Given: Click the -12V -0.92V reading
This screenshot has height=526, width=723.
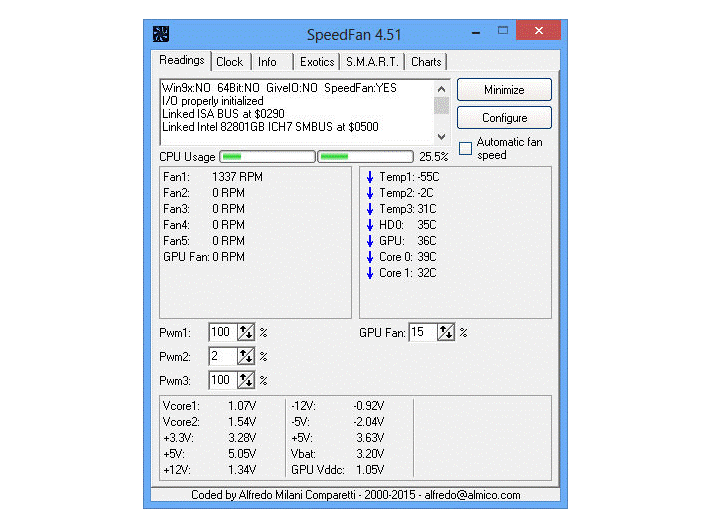Looking at the screenshot, I should [x=338, y=406].
